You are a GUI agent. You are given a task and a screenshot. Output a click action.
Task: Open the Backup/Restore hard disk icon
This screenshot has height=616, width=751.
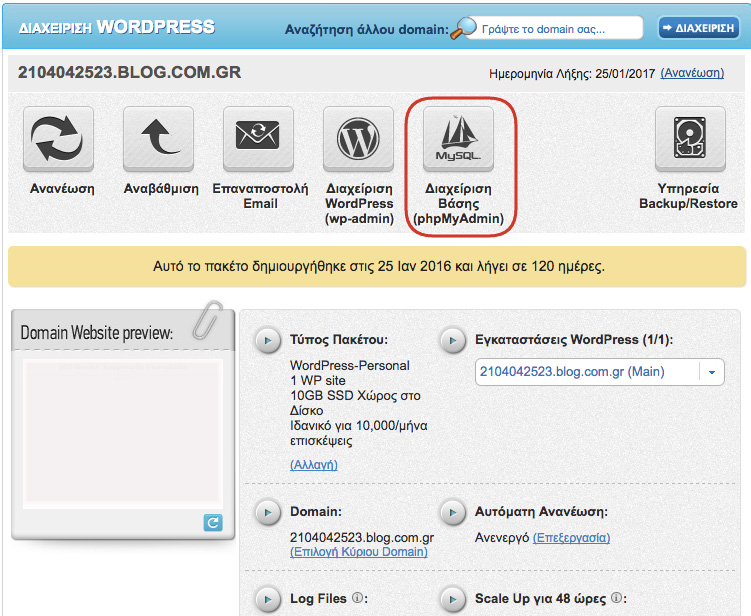click(x=690, y=138)
